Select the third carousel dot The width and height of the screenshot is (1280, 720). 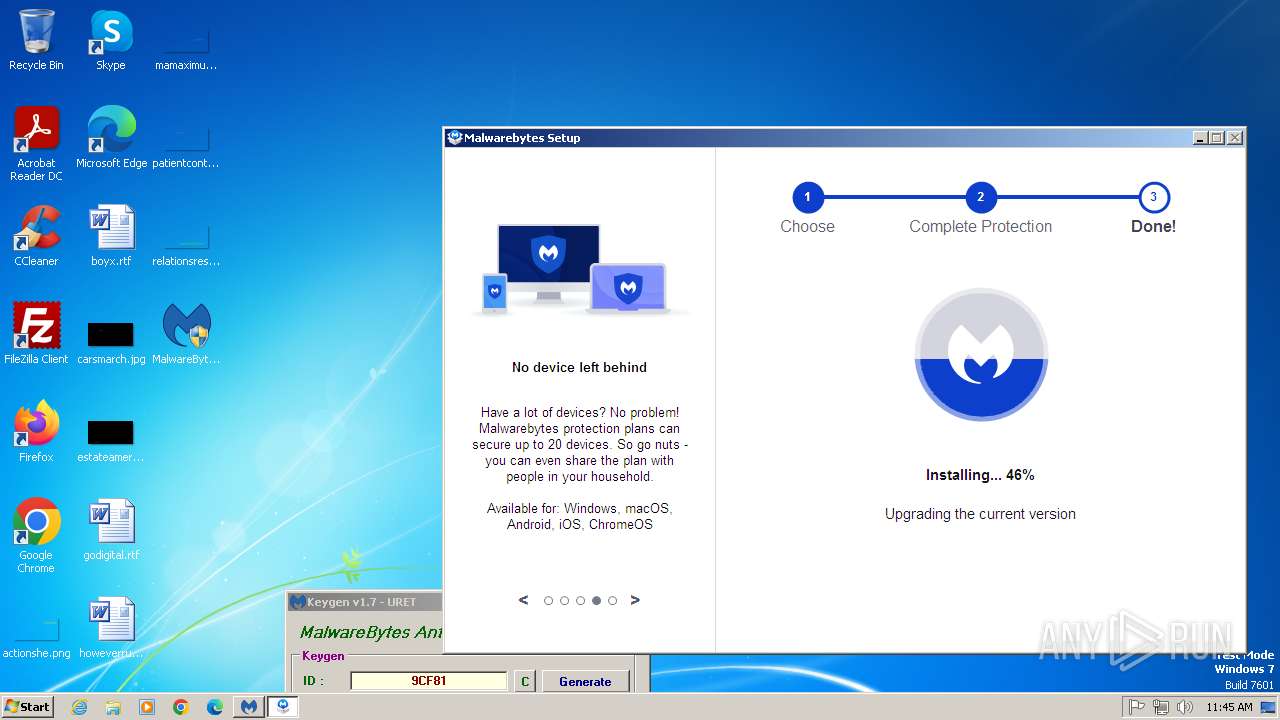580,601
